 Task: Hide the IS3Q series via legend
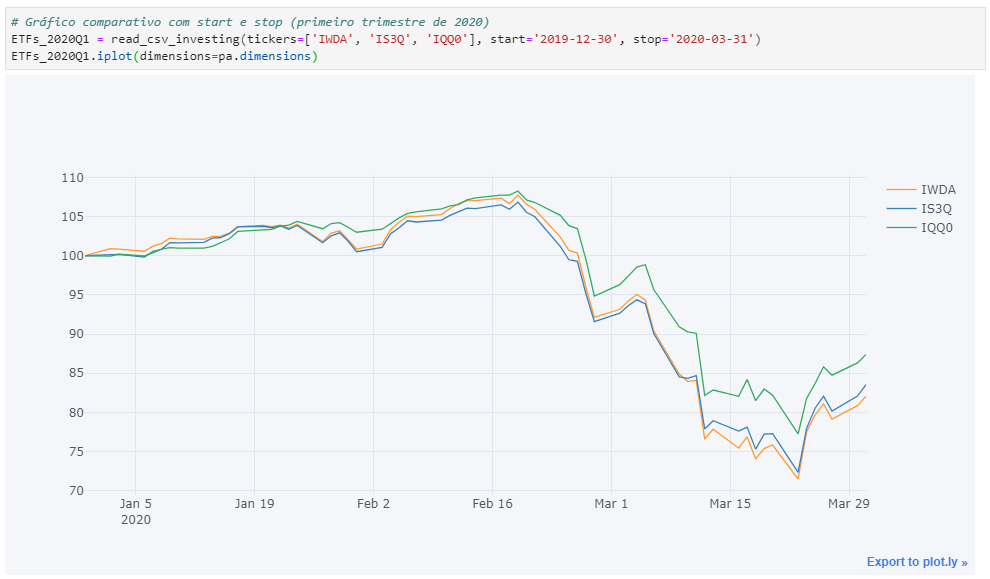click(x=937, y=208)
